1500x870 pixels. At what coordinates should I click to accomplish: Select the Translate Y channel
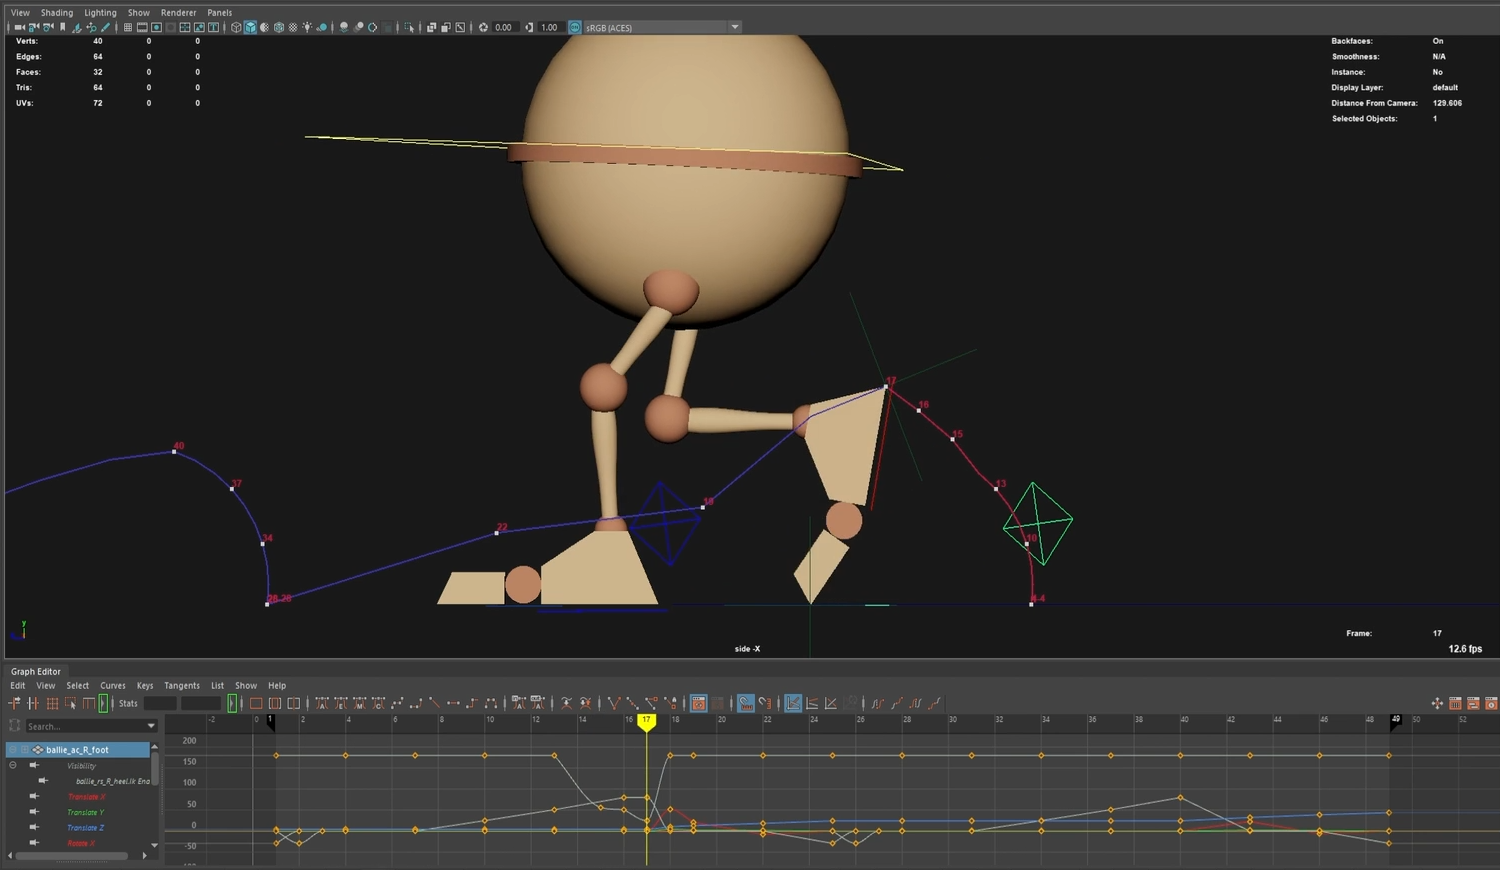[x=86, y=812]
